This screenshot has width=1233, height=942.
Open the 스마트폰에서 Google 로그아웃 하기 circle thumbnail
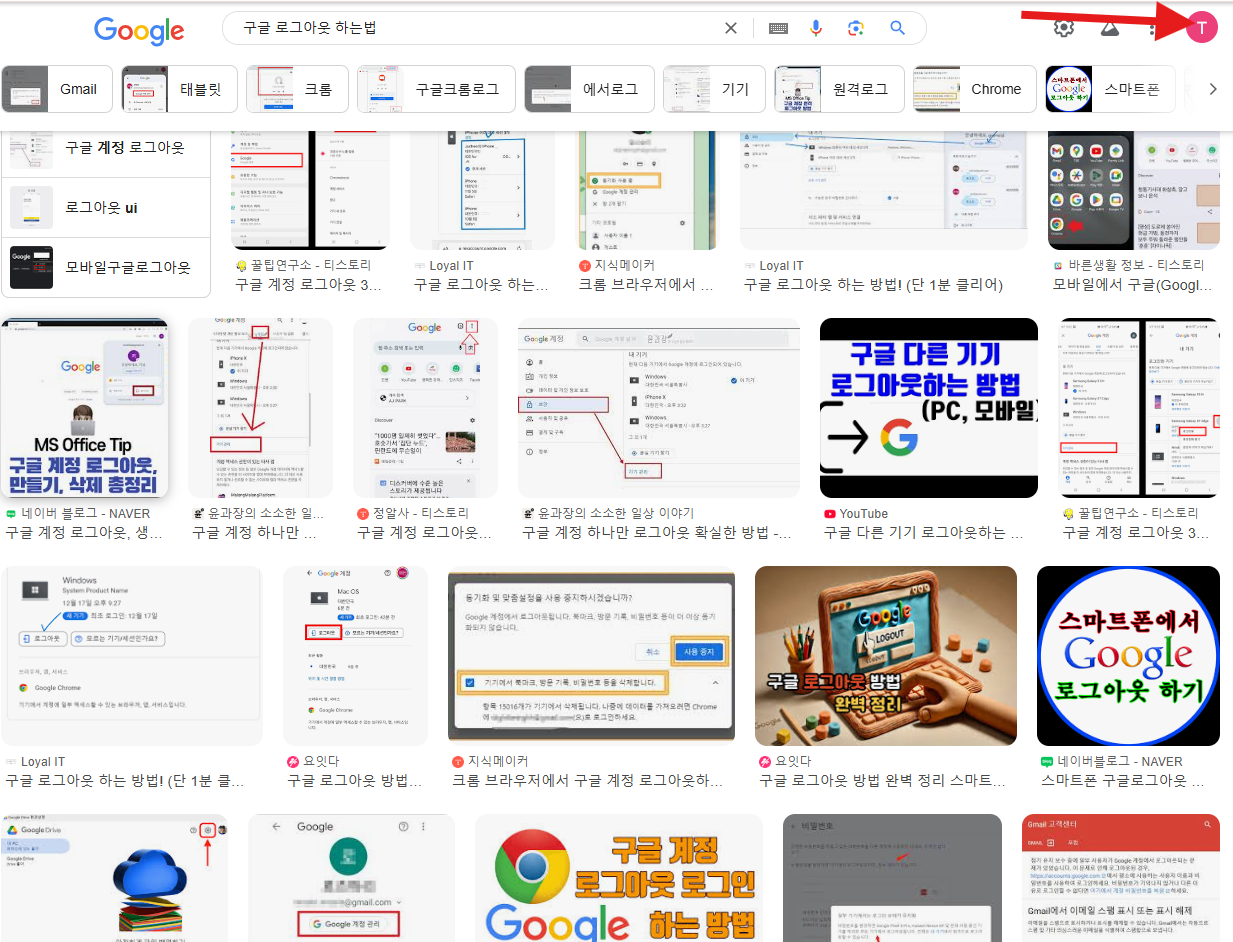1128,656
